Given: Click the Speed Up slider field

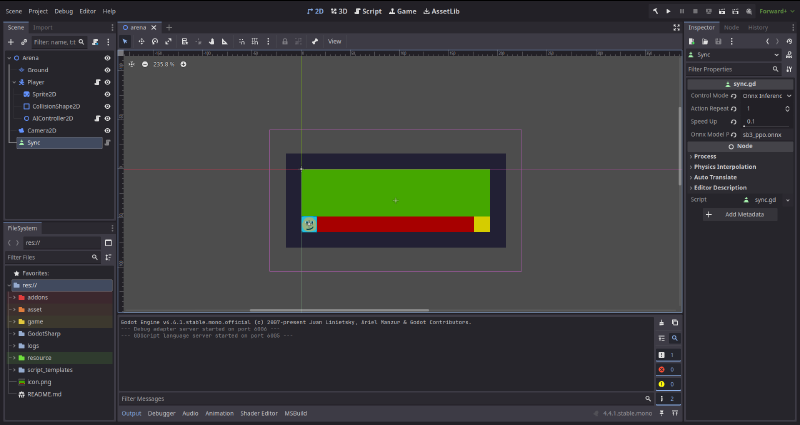Looking at the screenshot, I should [x=767, y=120].
